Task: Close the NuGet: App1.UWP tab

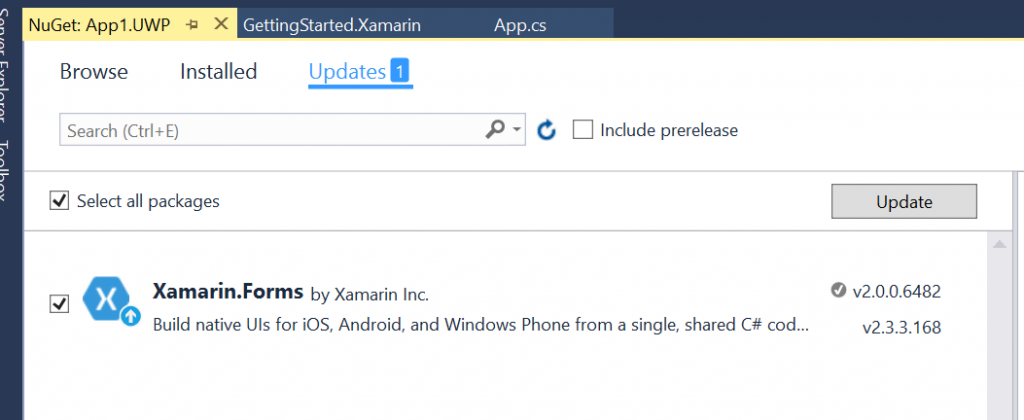Action: (x=221, y=24)
